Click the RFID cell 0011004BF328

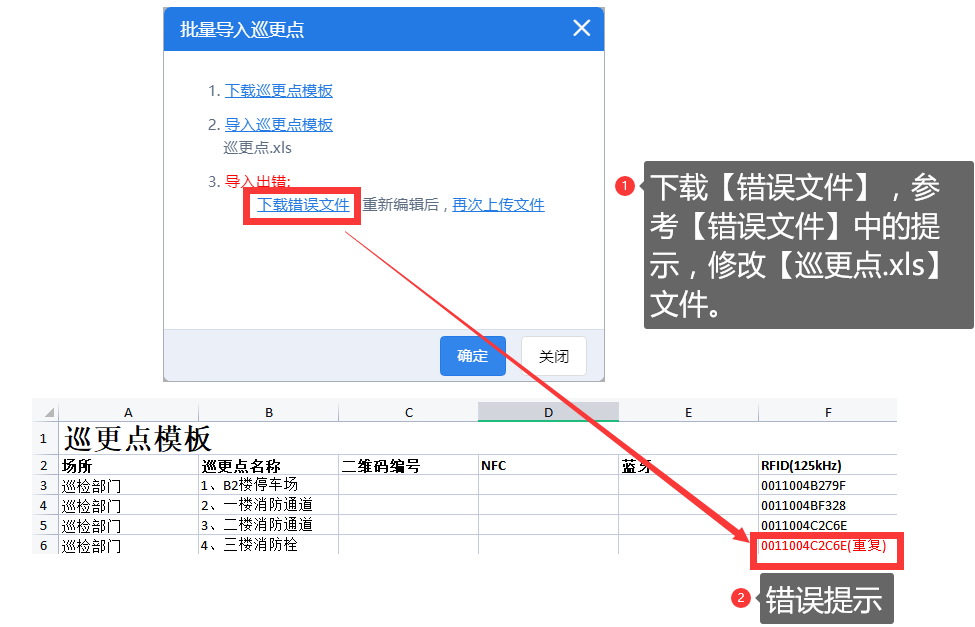point(828,505)
